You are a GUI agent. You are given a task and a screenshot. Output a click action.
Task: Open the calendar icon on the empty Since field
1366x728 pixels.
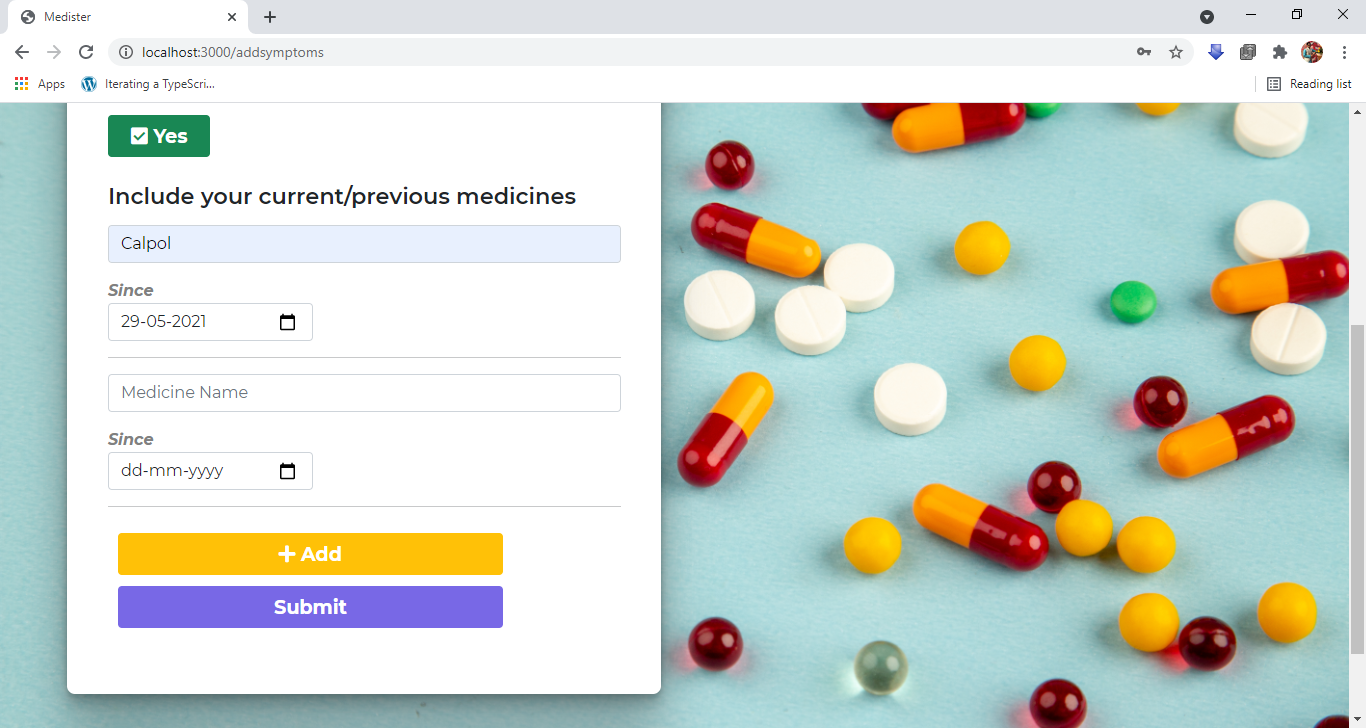(288, 470)
